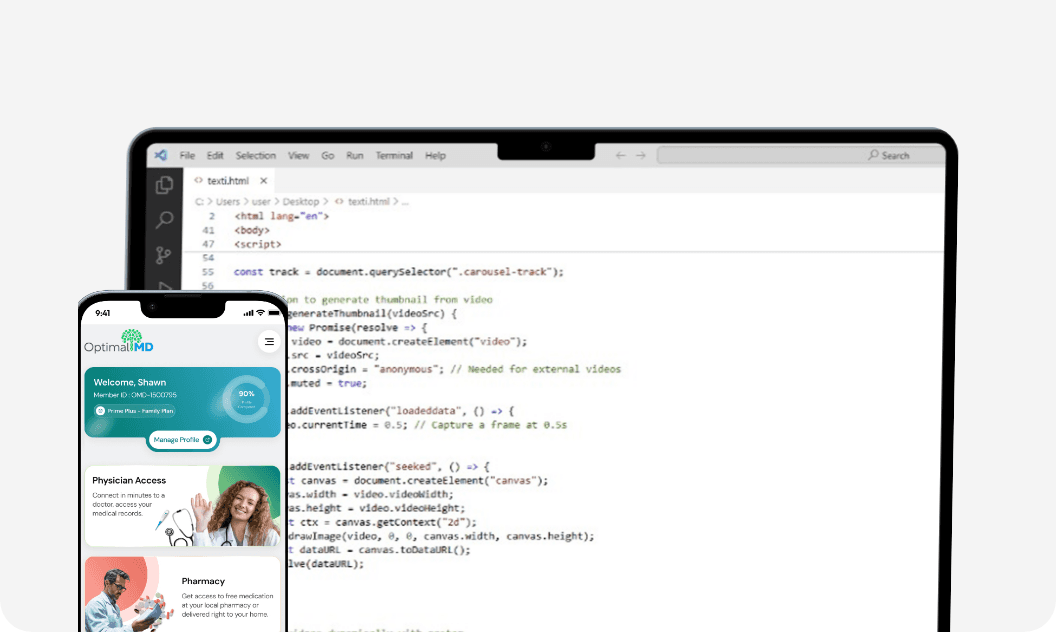Click the canvas.toDataURL() code line
This screenshot has height=632, width=1056.
(380, 550)
